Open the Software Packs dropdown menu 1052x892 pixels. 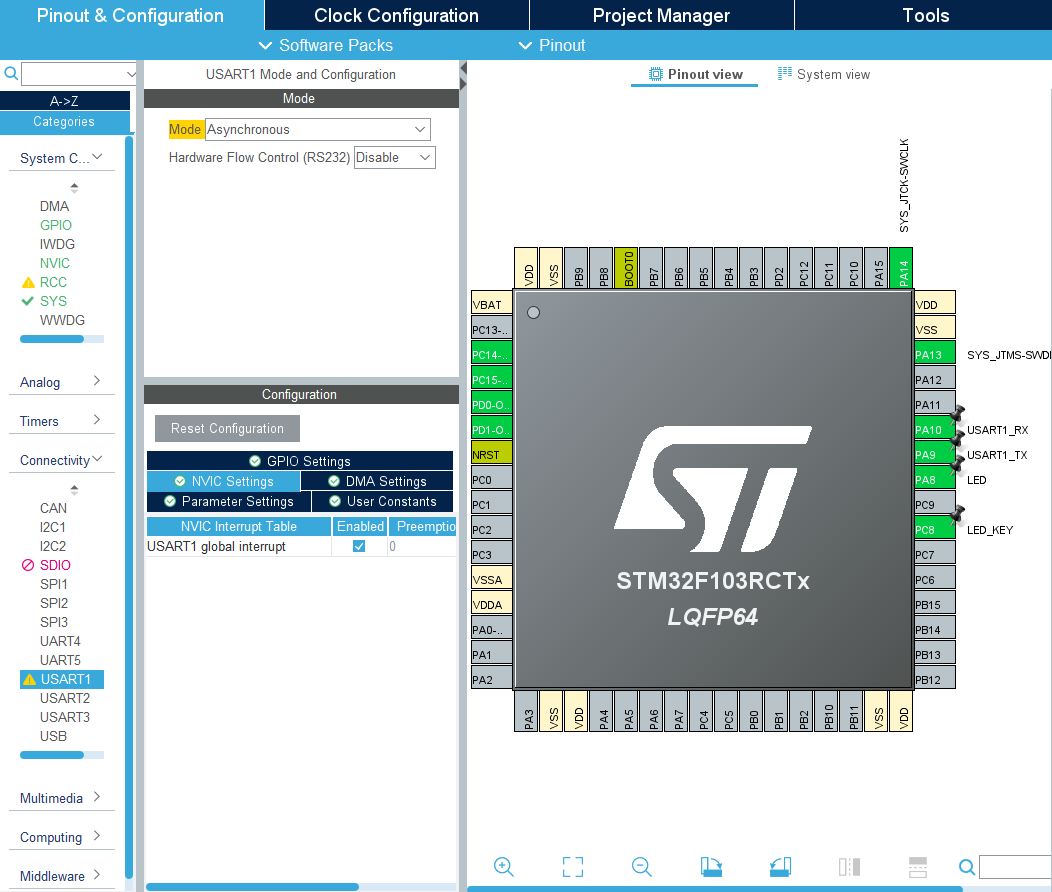coord(325,46)
